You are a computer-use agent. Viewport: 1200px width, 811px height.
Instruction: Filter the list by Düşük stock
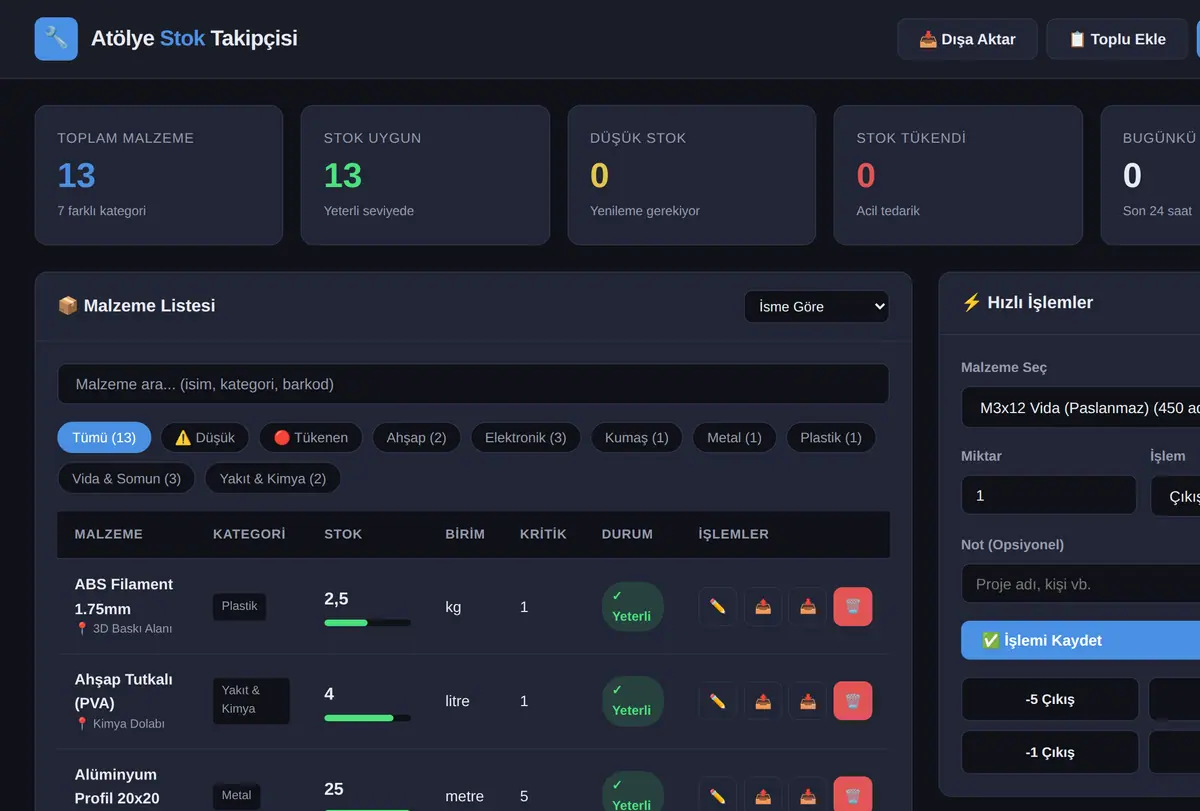205,437
